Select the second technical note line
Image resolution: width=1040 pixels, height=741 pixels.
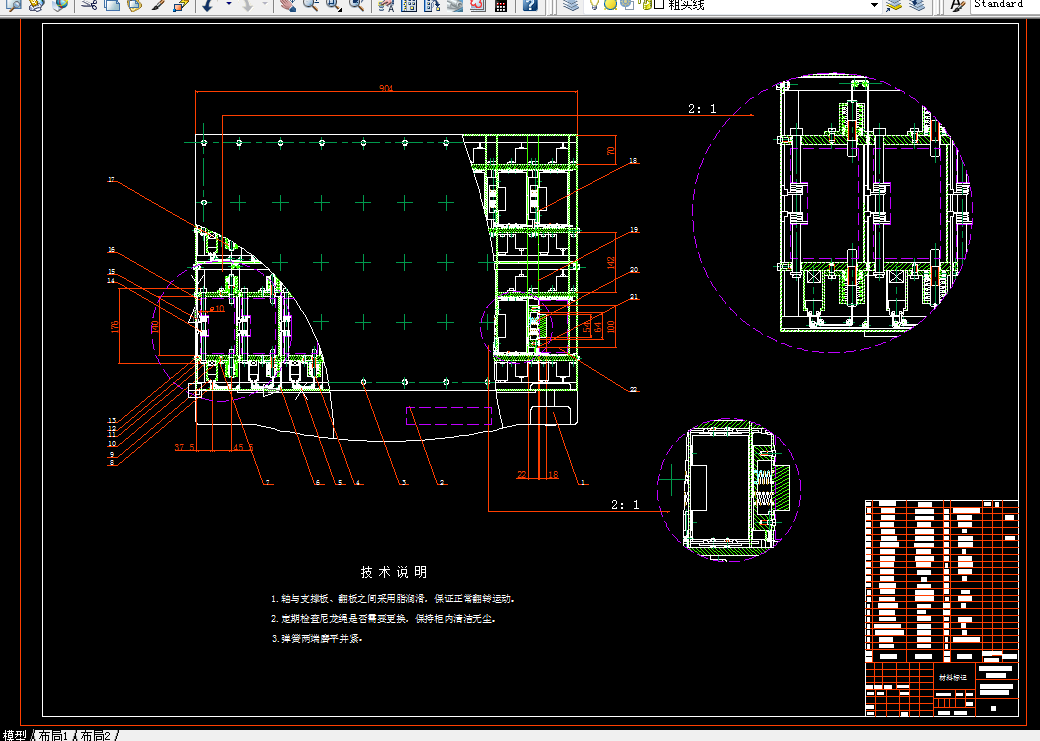[383, 618]
